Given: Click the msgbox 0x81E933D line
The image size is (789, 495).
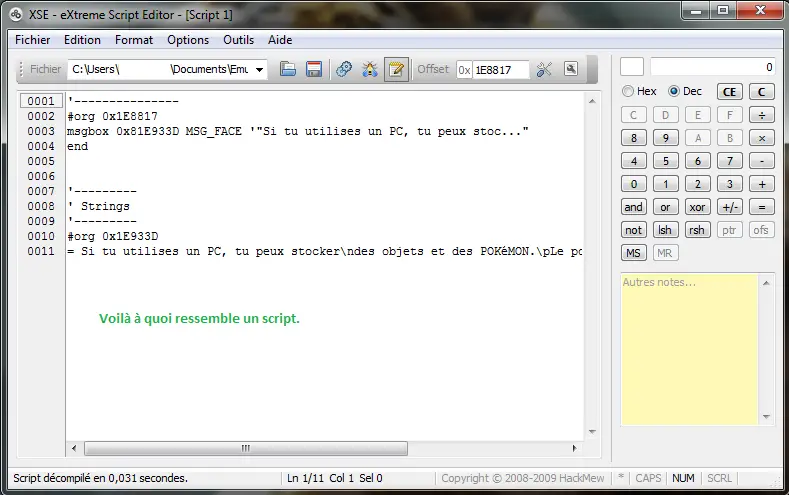Looking at the screenshot, I should 298,131.
